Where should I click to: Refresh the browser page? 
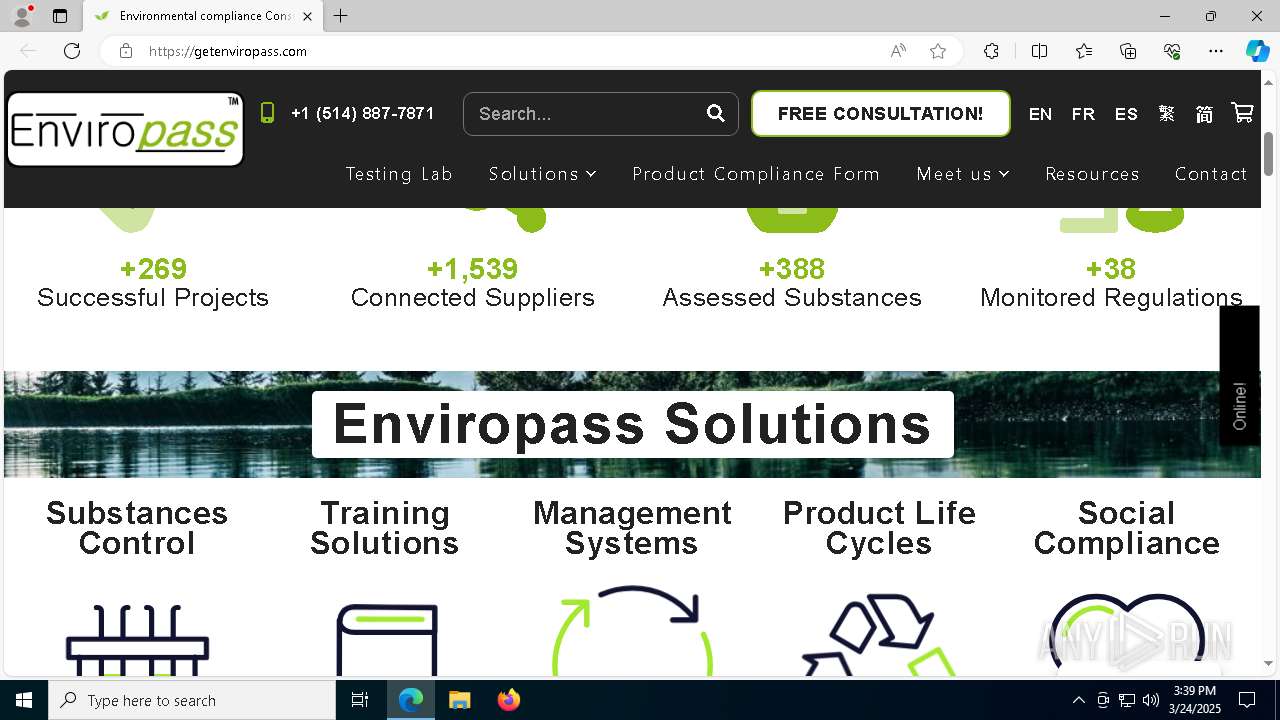coord(72,51)
